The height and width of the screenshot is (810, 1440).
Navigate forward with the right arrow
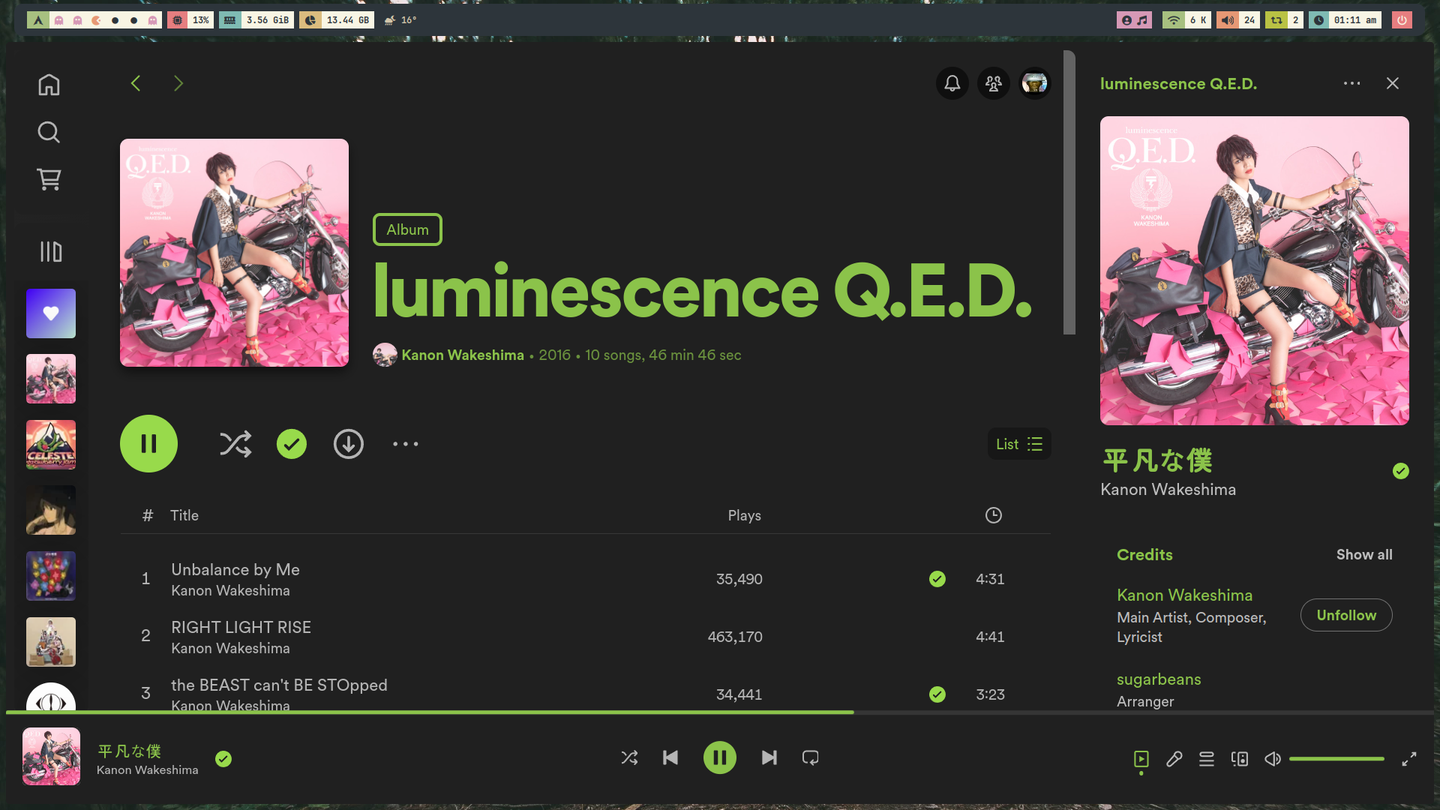[x=178, y=83]
